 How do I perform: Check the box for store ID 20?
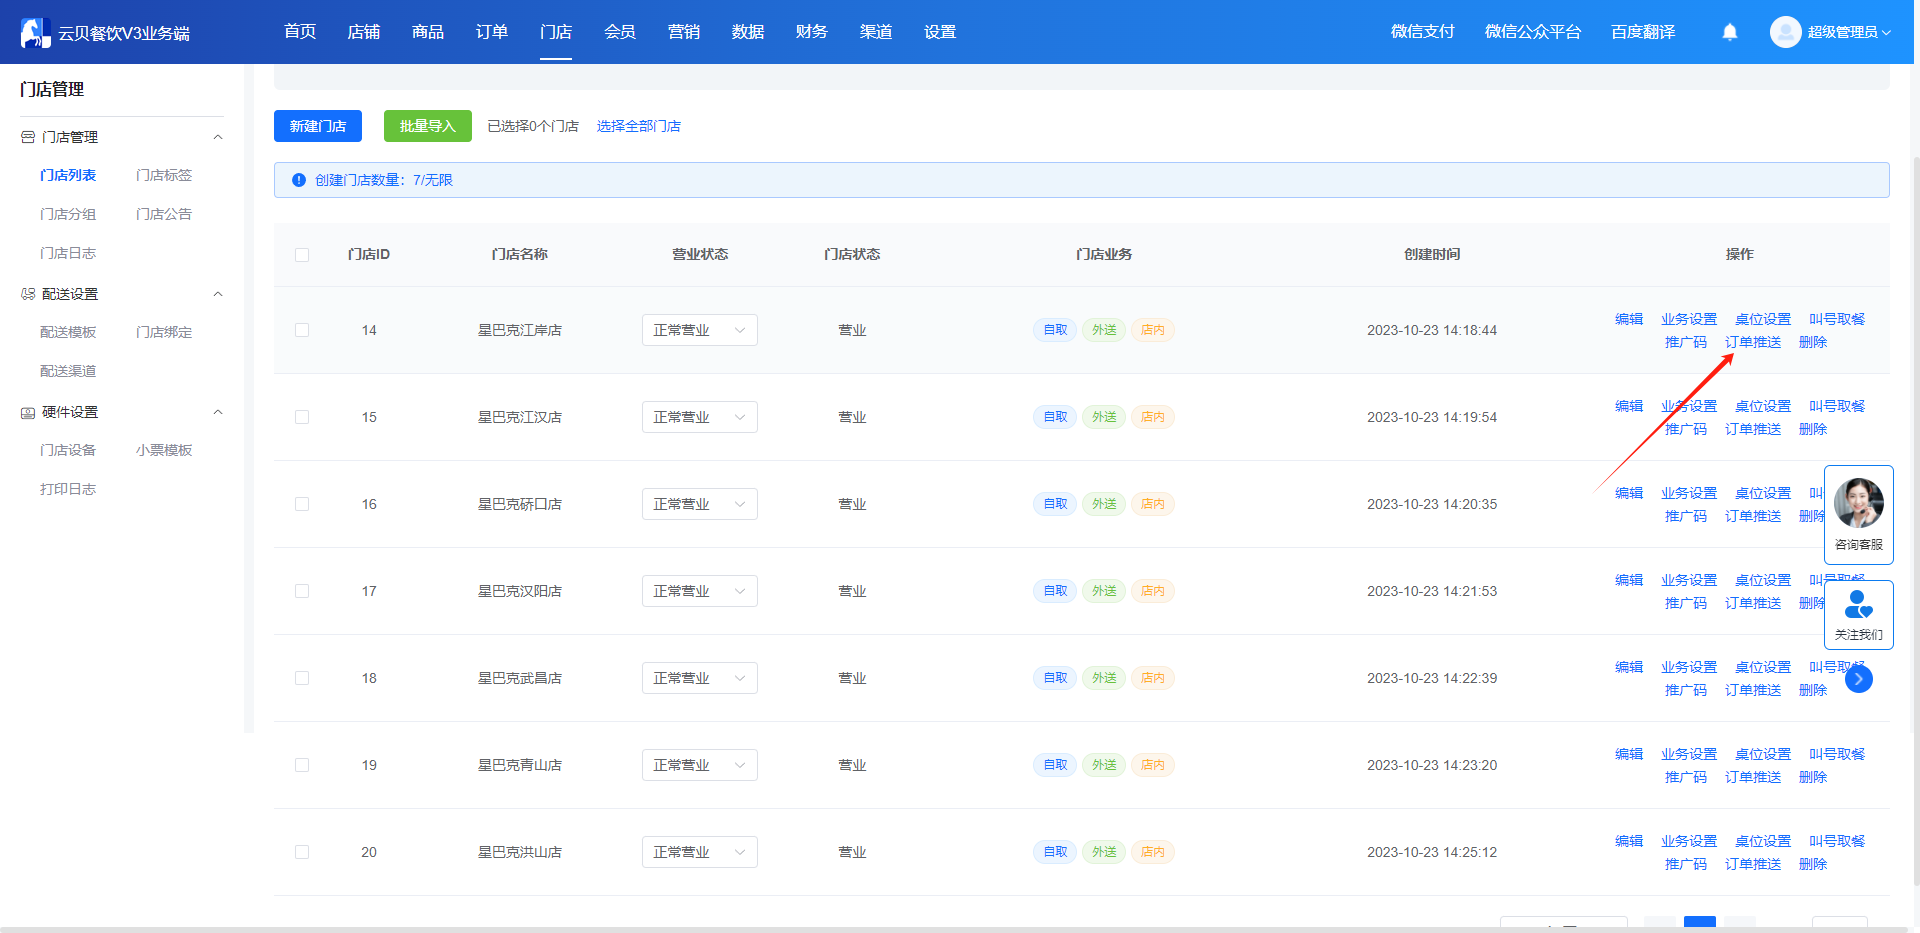point(302,852)
